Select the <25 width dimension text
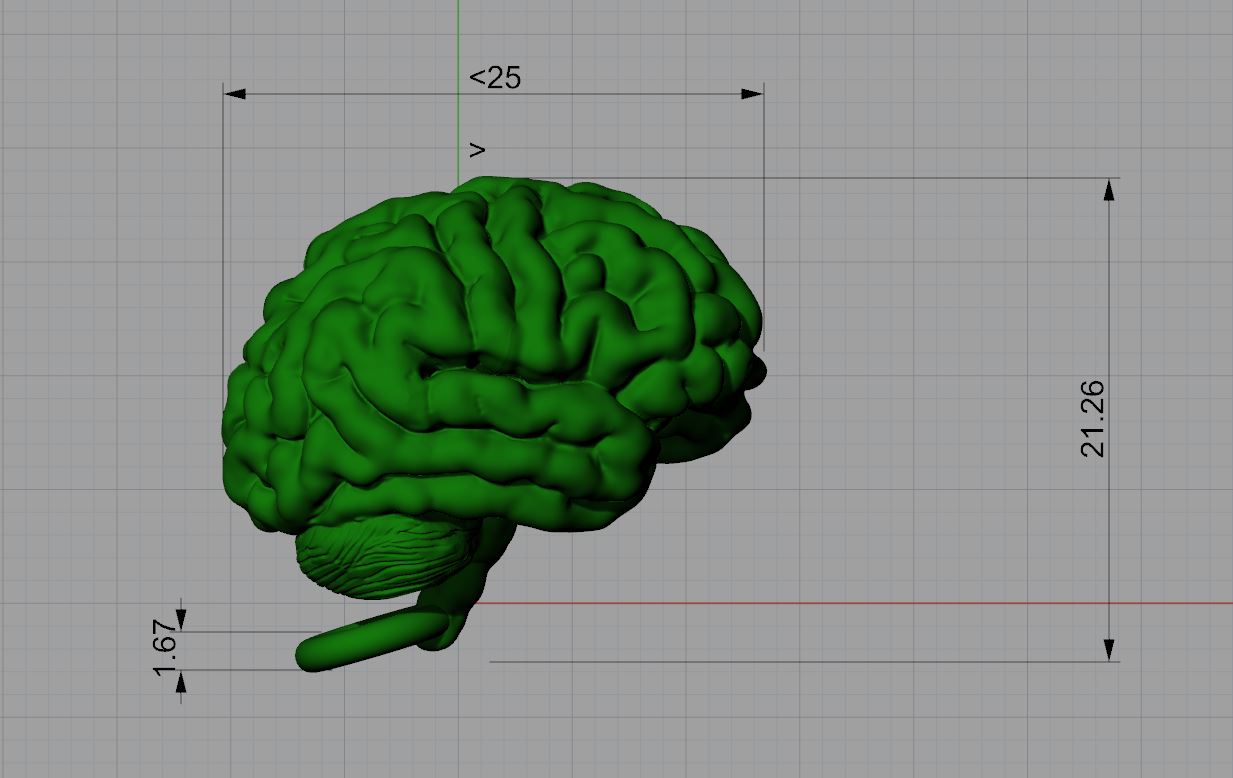 (495, 77)
